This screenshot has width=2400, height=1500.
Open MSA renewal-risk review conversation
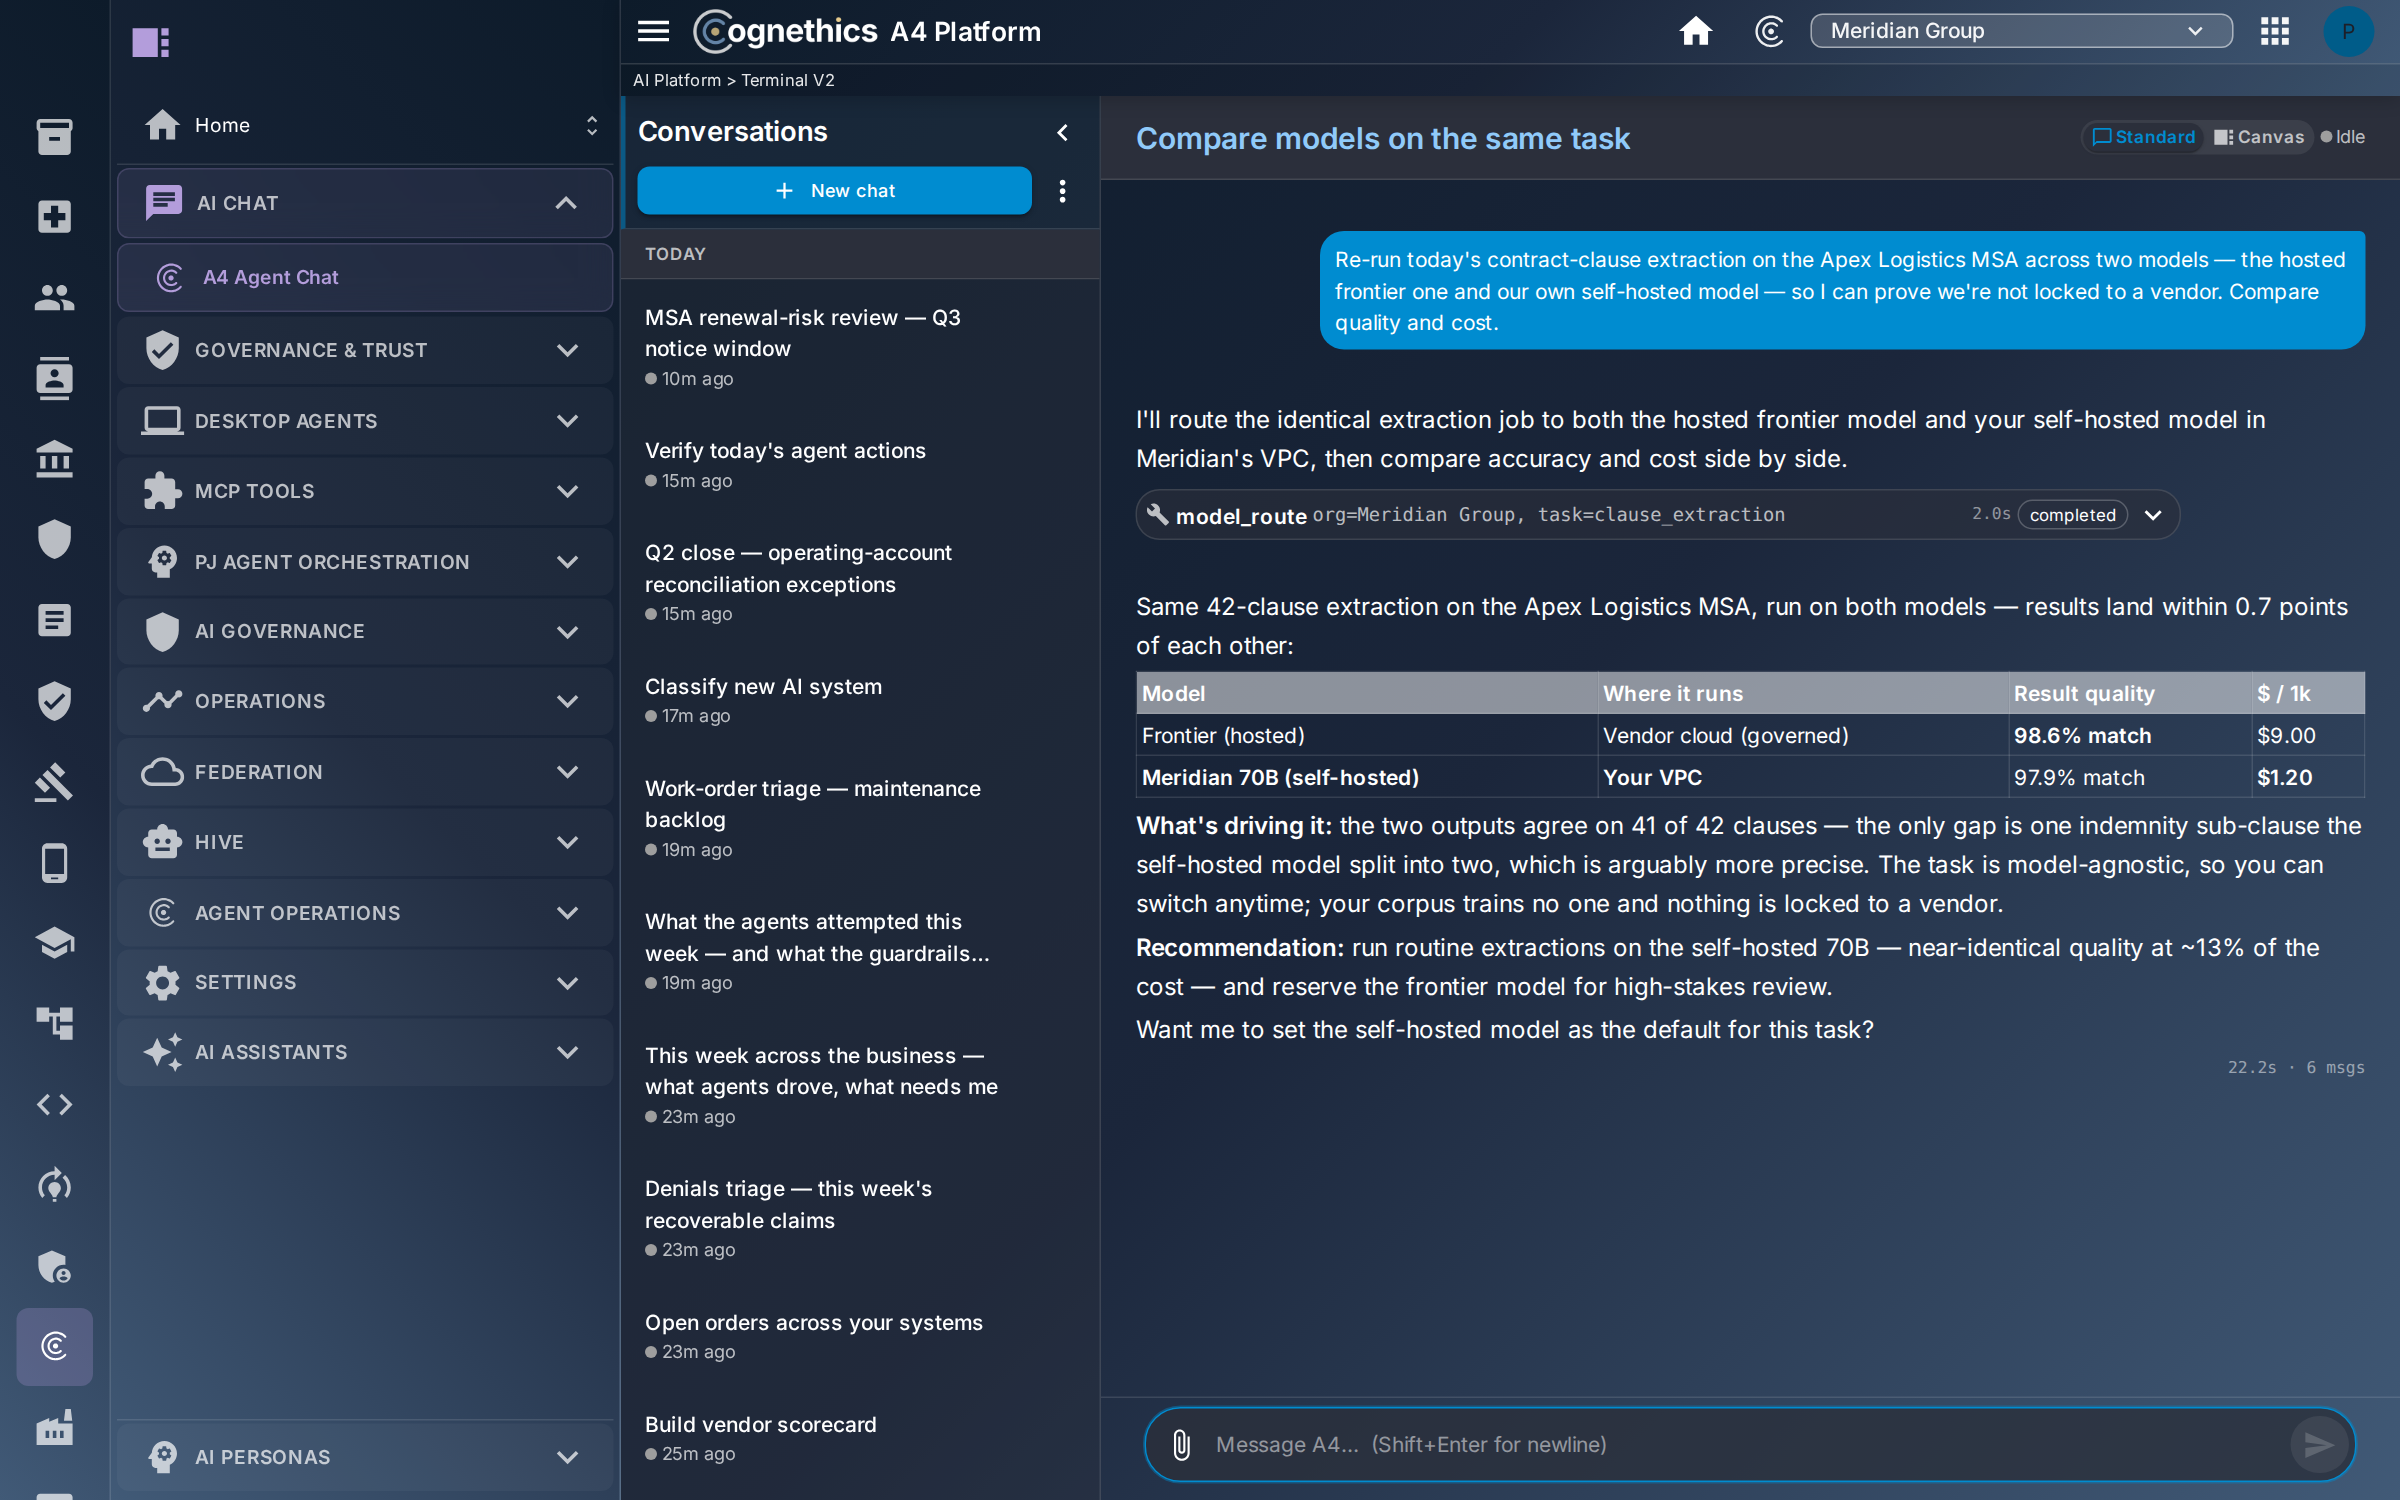point(860,347)
